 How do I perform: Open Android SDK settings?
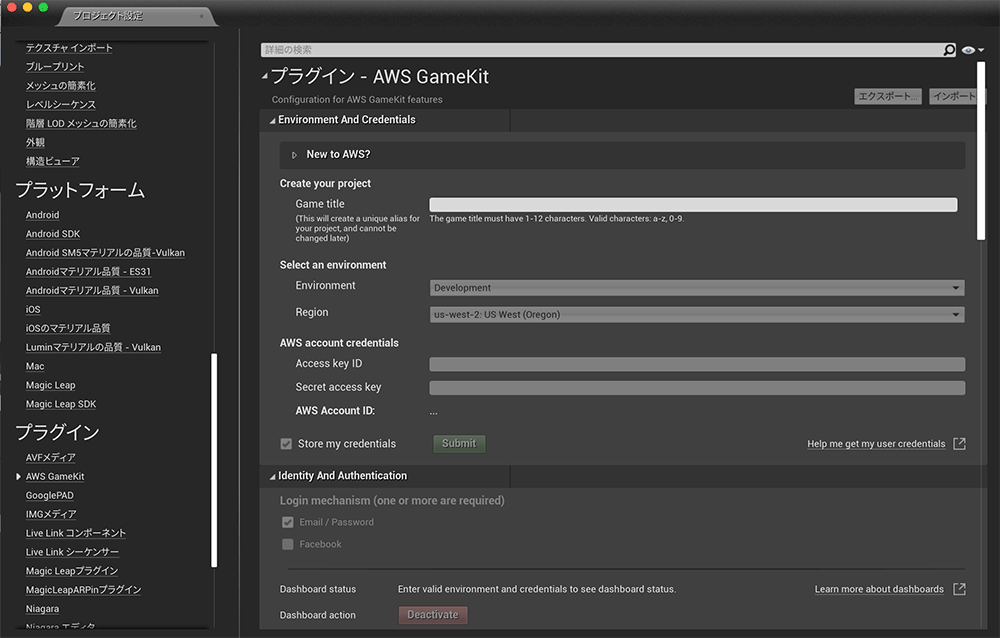click(x=53, y=234)
